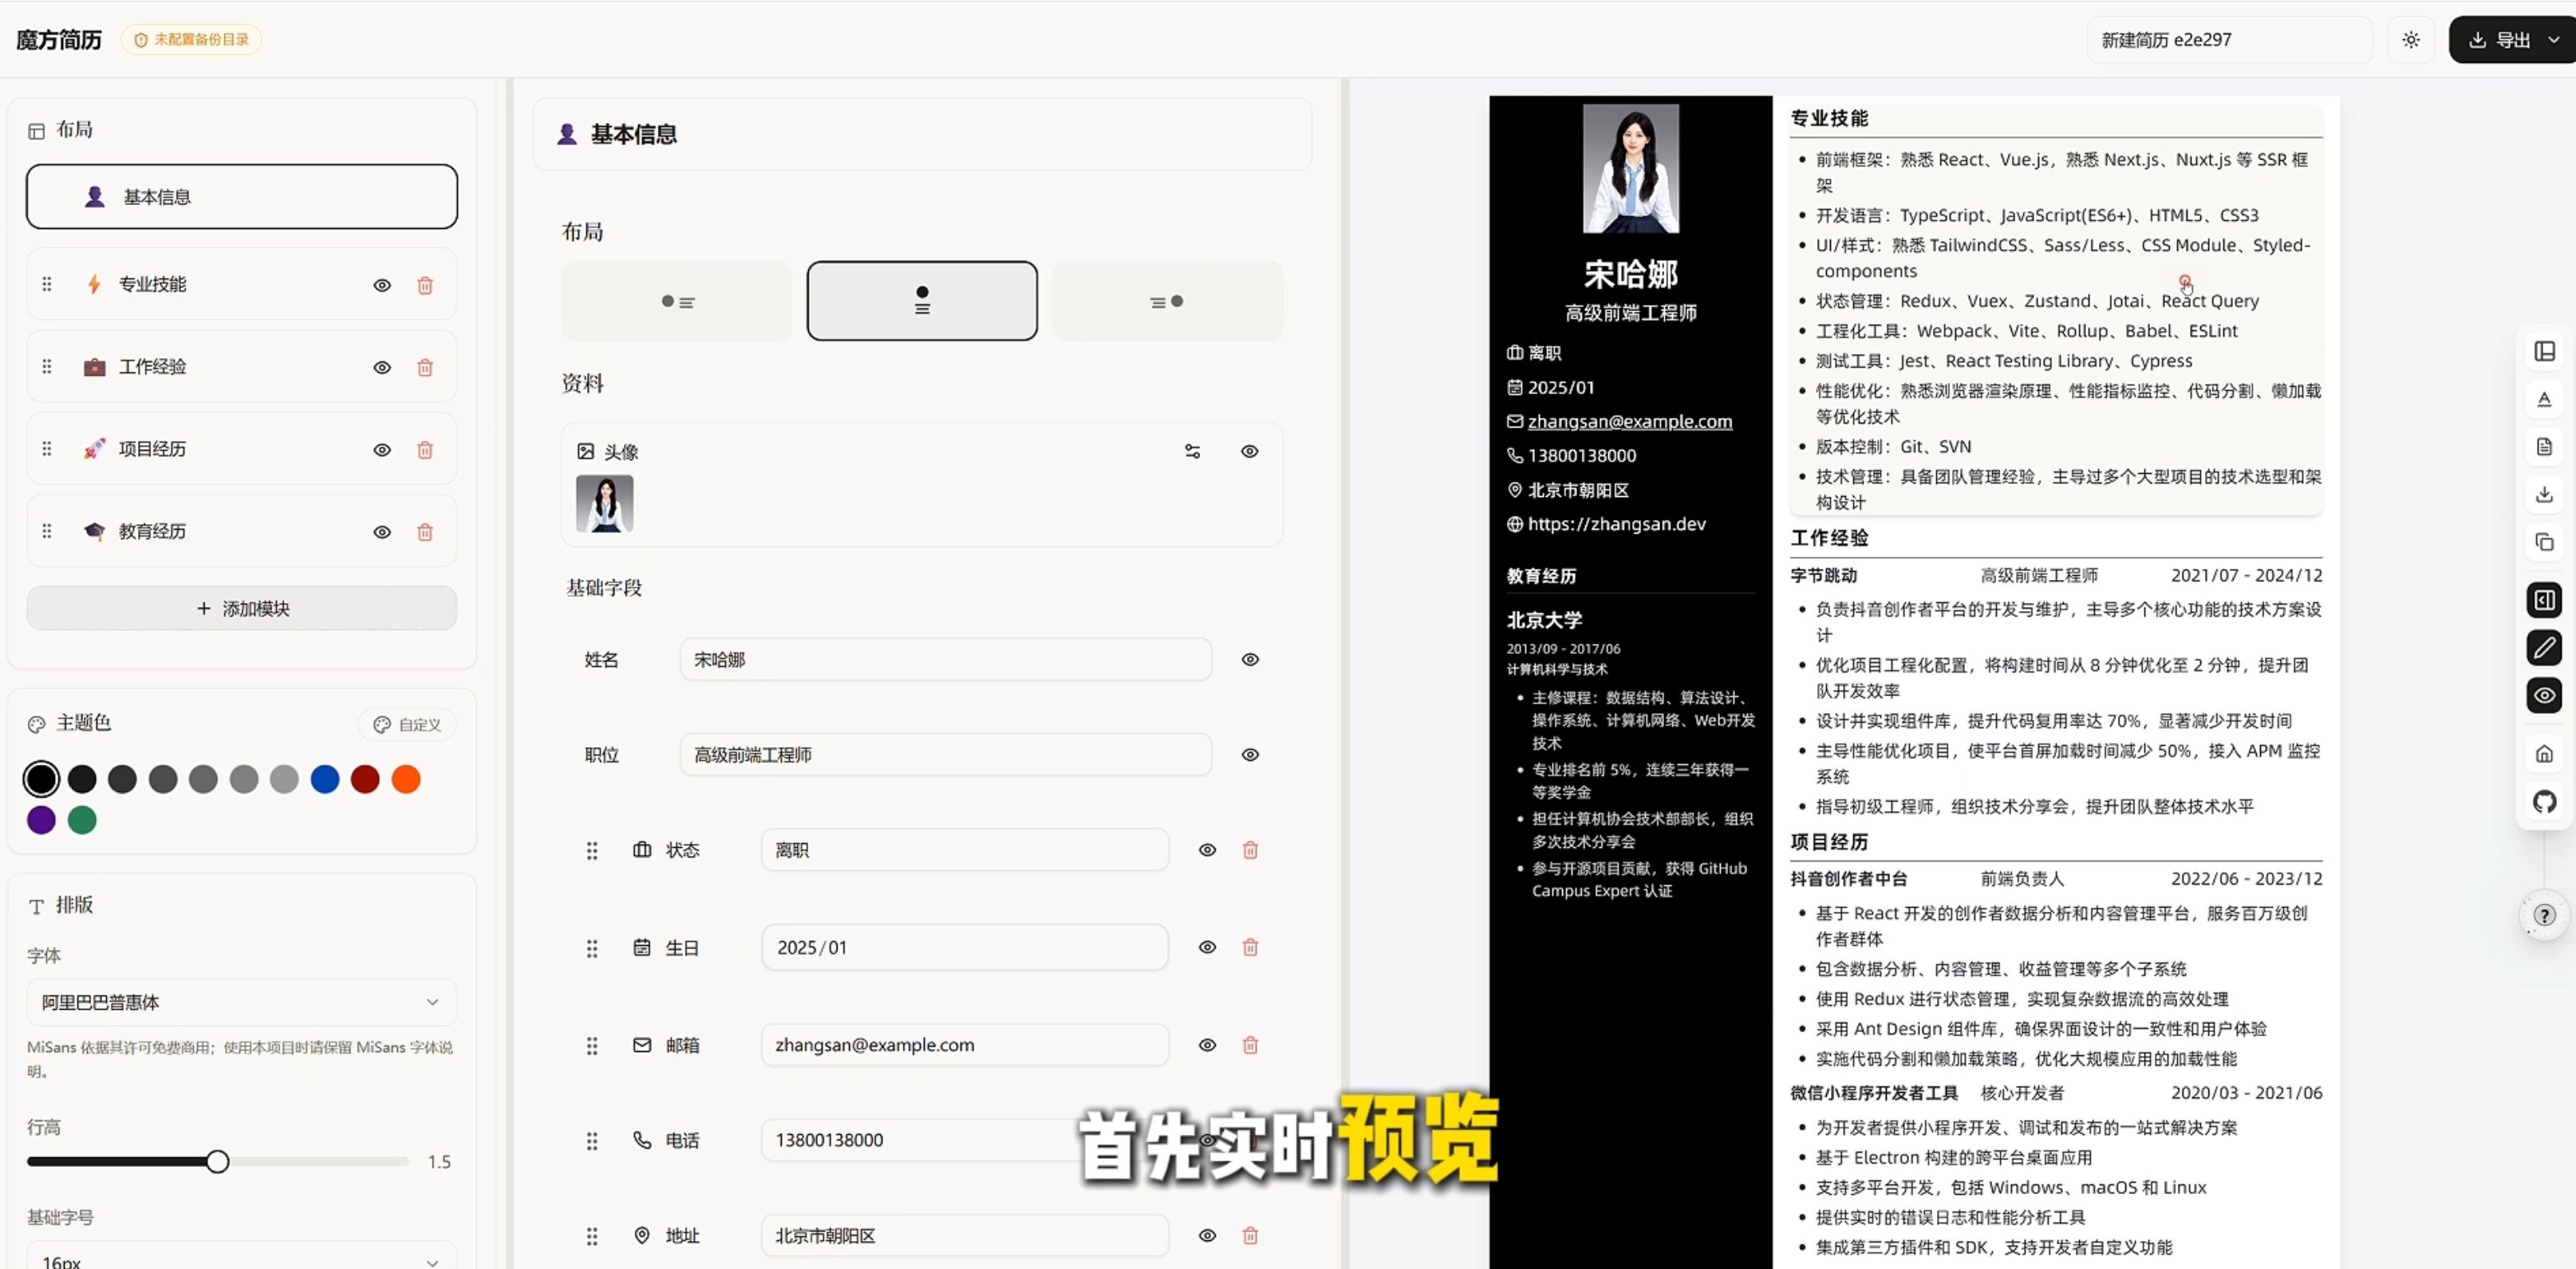Hide the 专业技能 module using eye icon
2576x1269 pixels.
tap(382, 285)
